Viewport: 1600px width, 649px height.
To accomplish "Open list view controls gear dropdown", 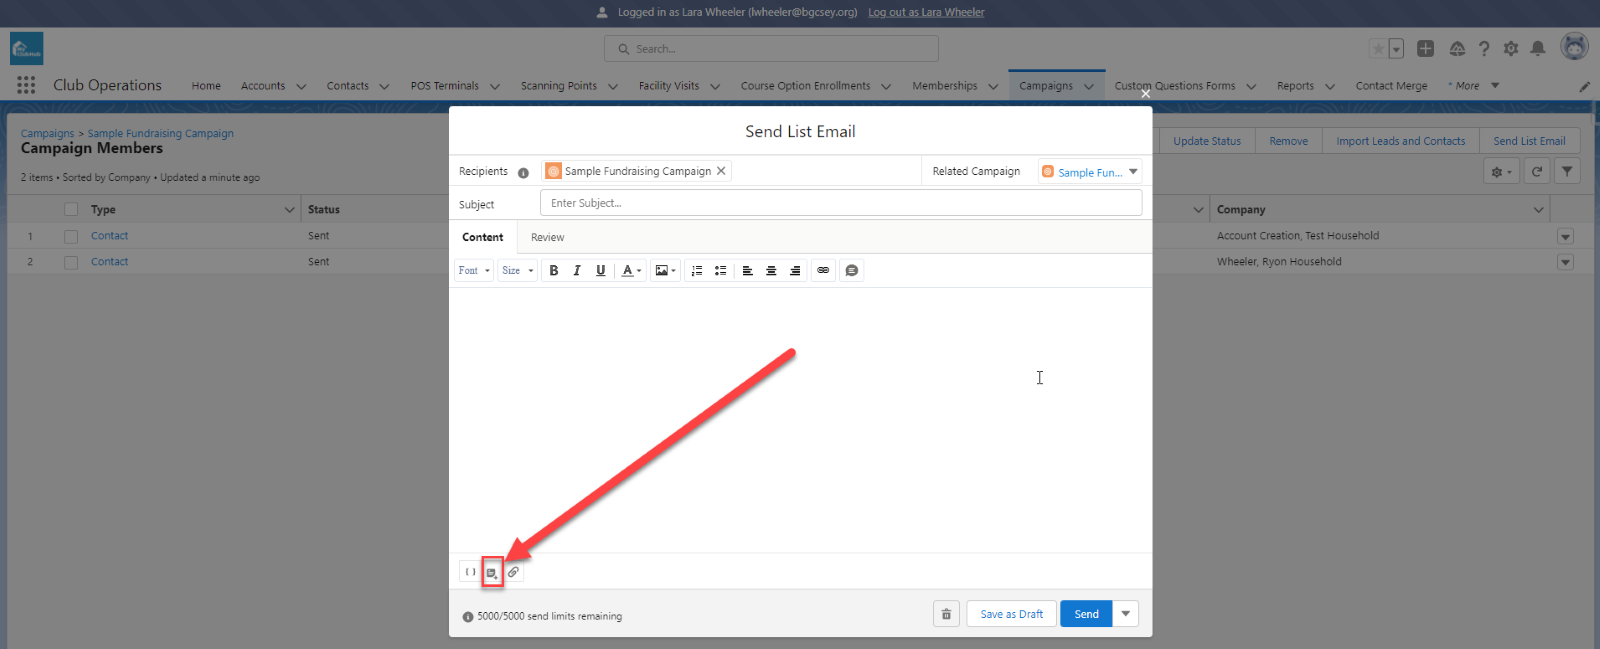I will [1501, 171].
